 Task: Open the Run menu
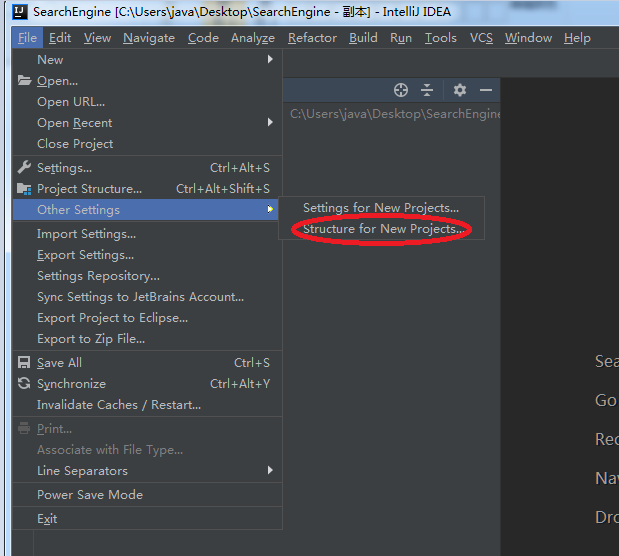pyautogui.click(x=401, y=38)
